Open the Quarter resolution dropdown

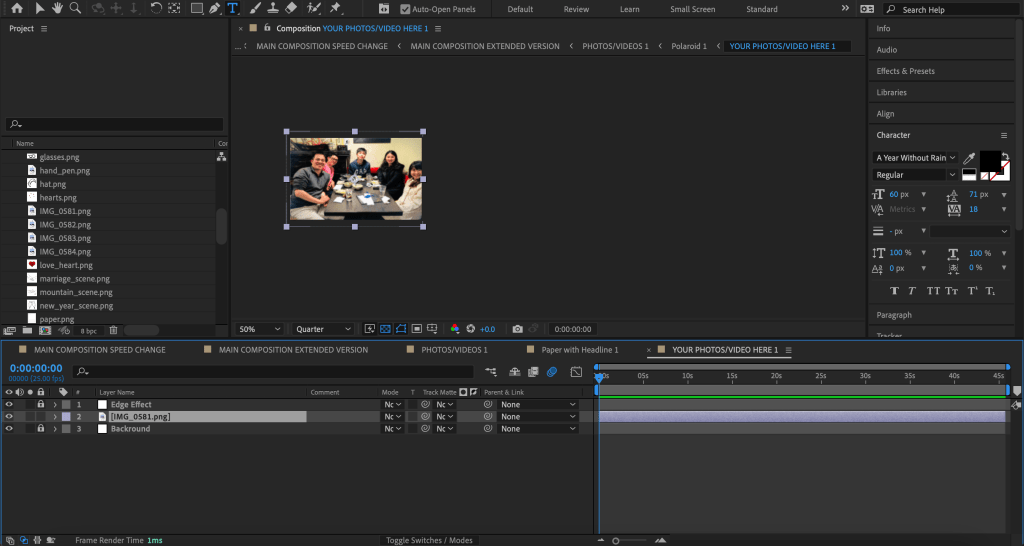(323, 329)
